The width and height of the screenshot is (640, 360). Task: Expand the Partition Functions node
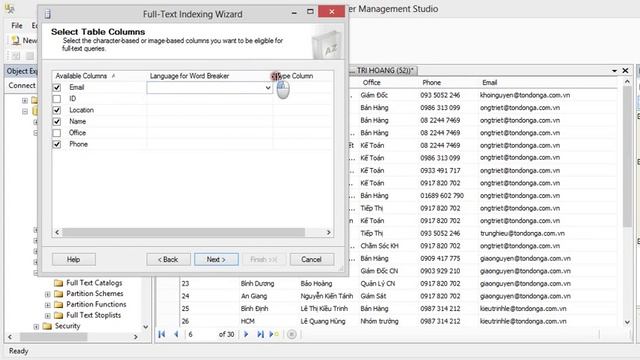[x=47, y=305]
